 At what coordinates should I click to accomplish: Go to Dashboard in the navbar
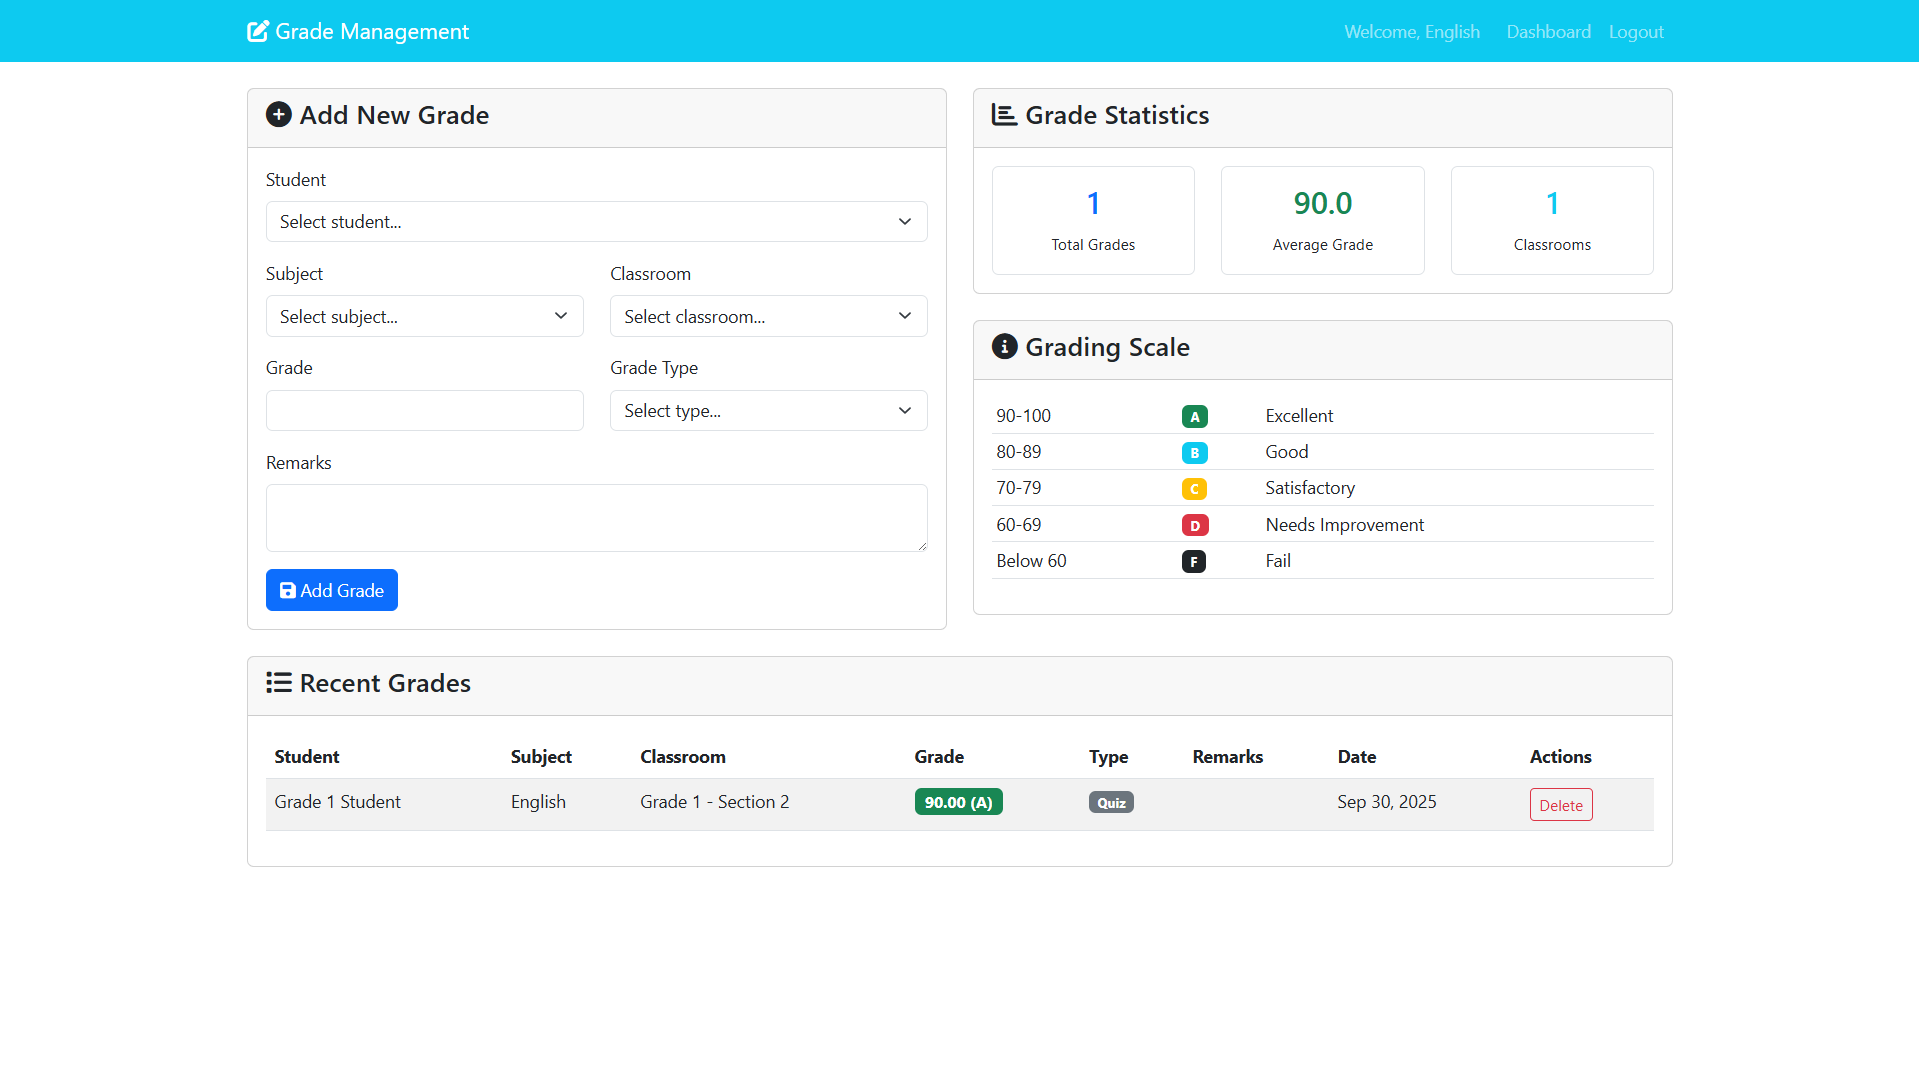pyautogui.click(x=1548, y=32)
